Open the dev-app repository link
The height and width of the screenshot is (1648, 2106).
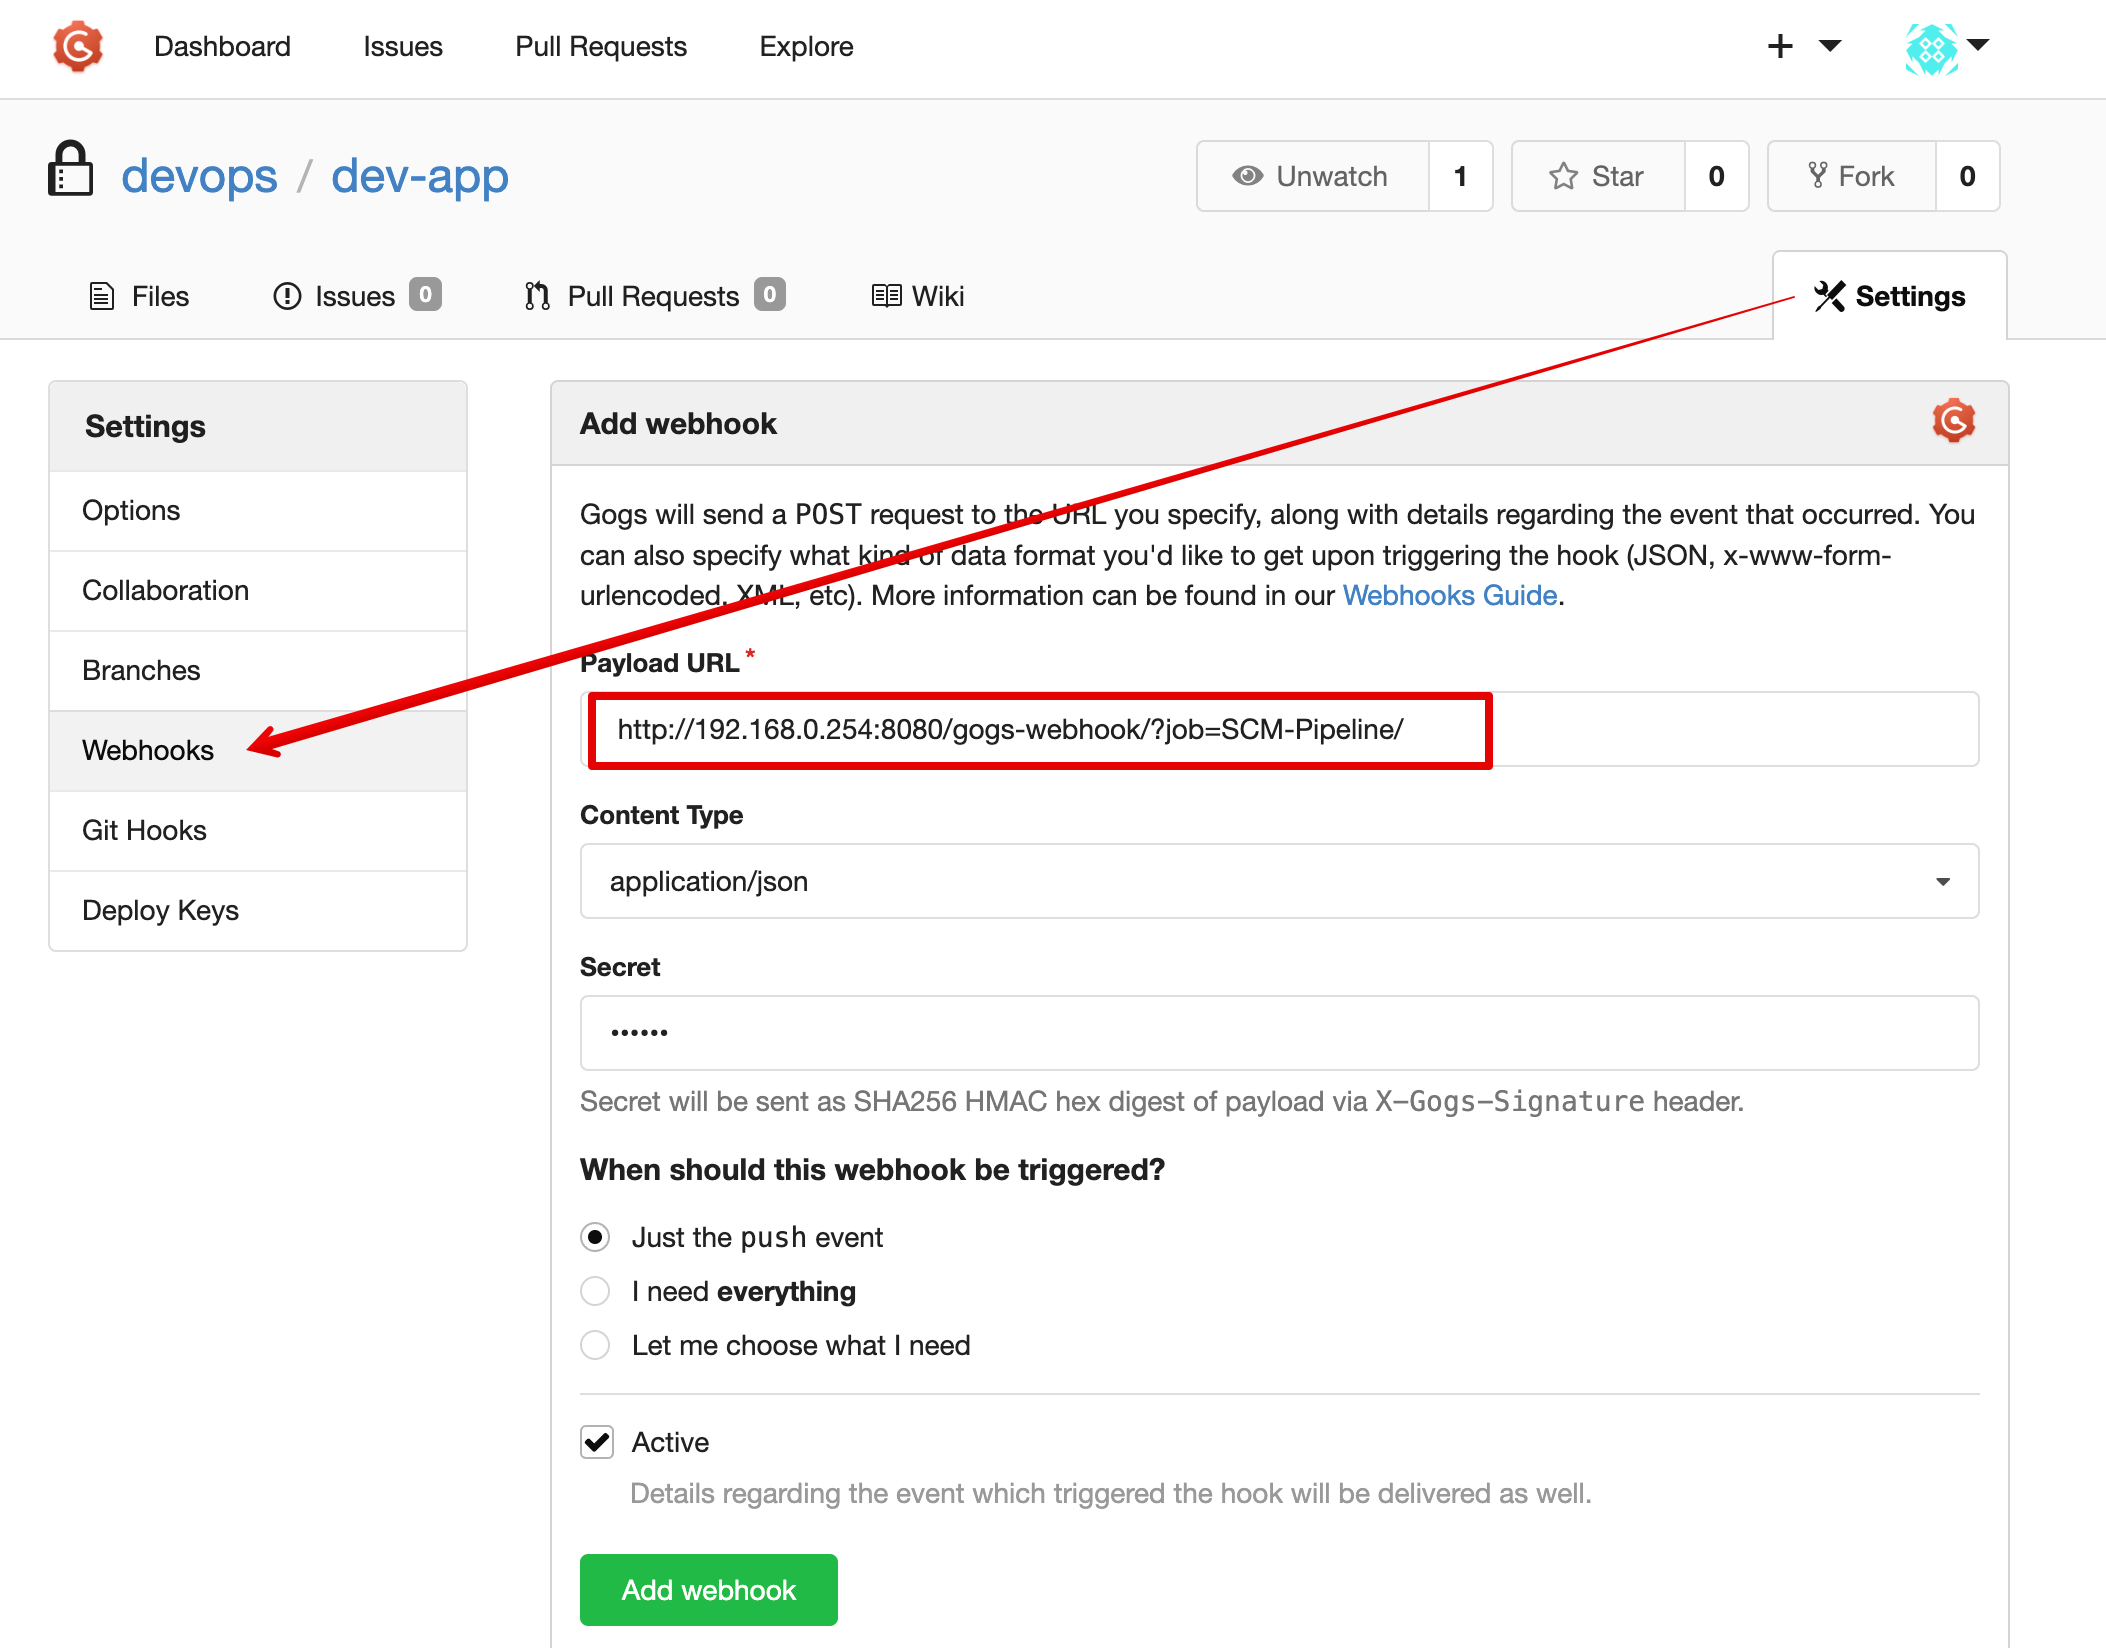(x=420, y=176)
